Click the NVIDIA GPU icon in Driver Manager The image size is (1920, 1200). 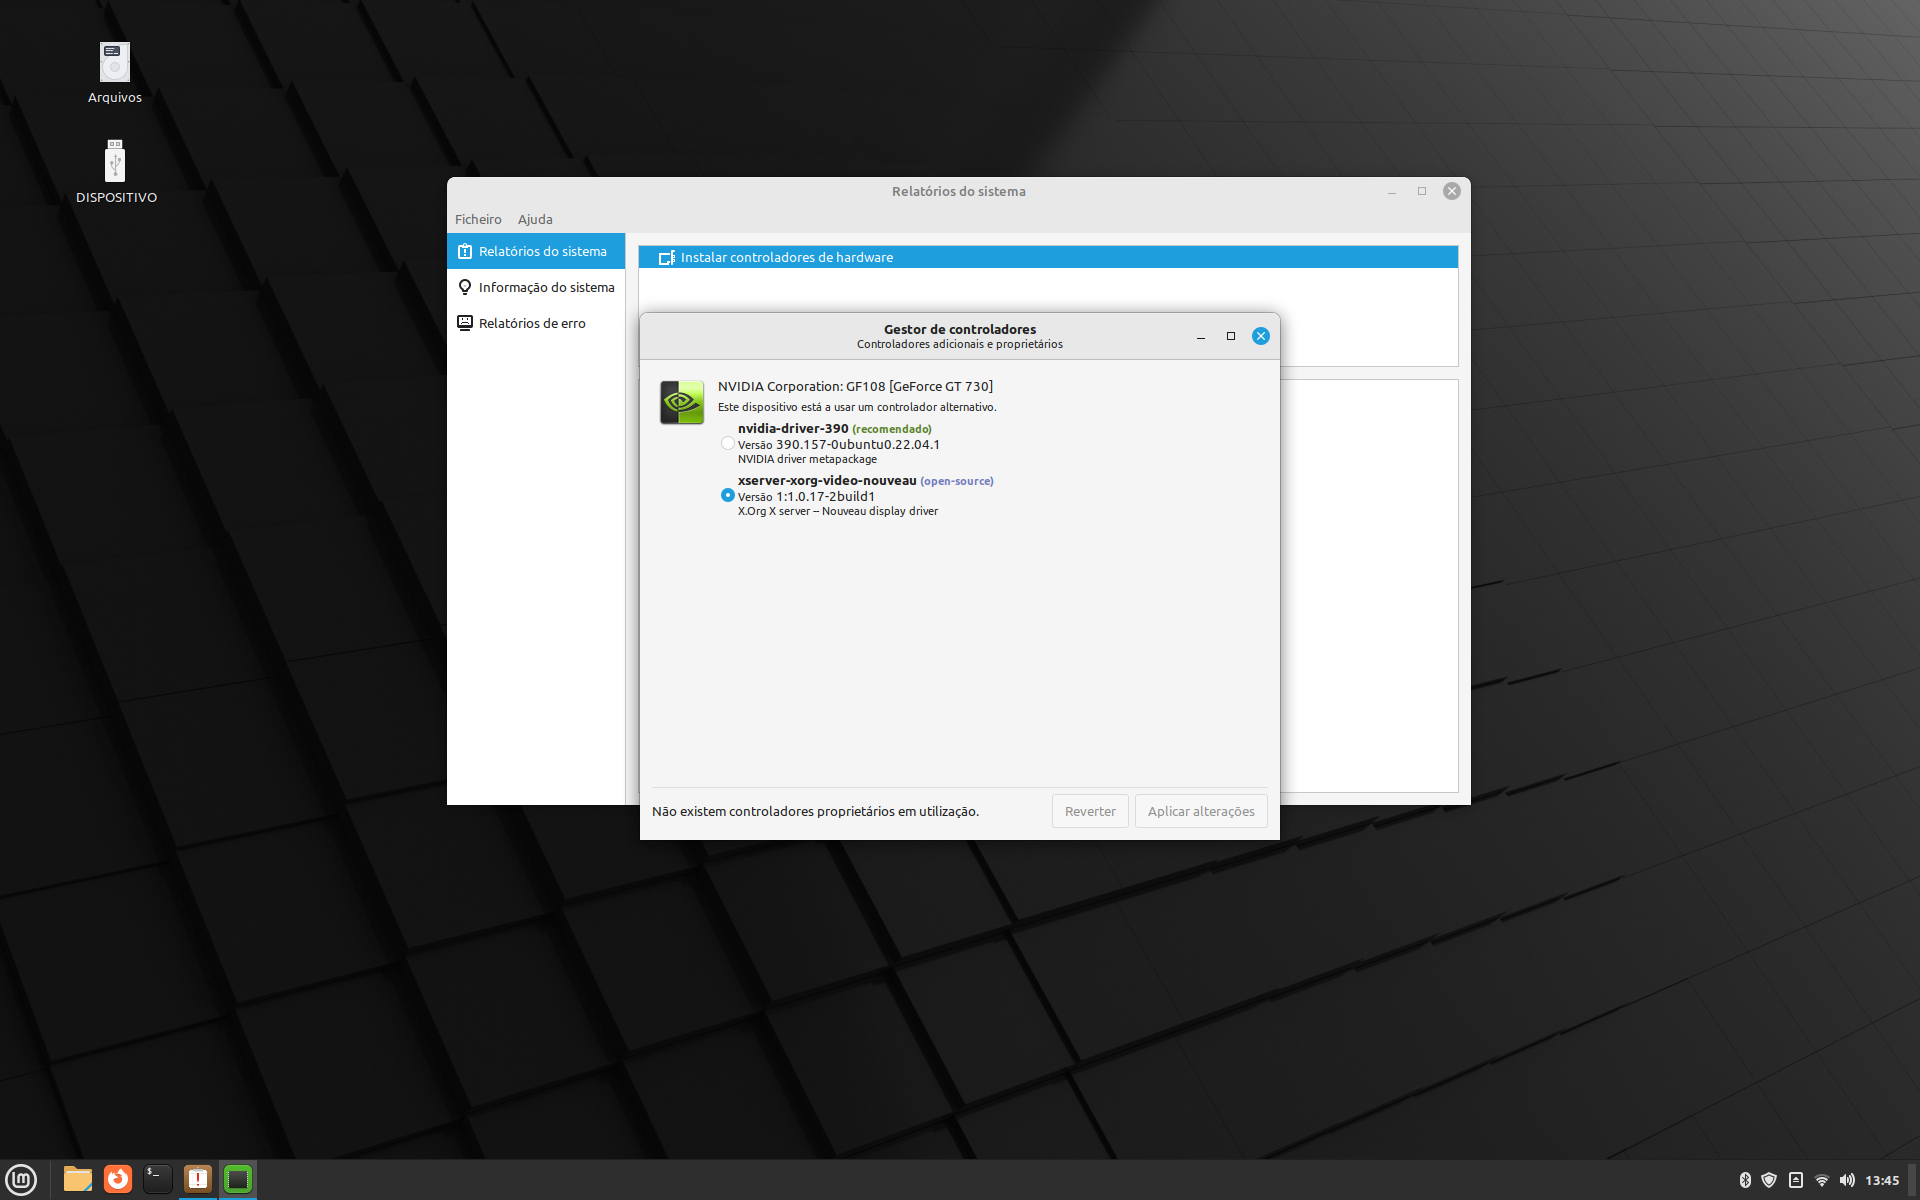(681, 401)
